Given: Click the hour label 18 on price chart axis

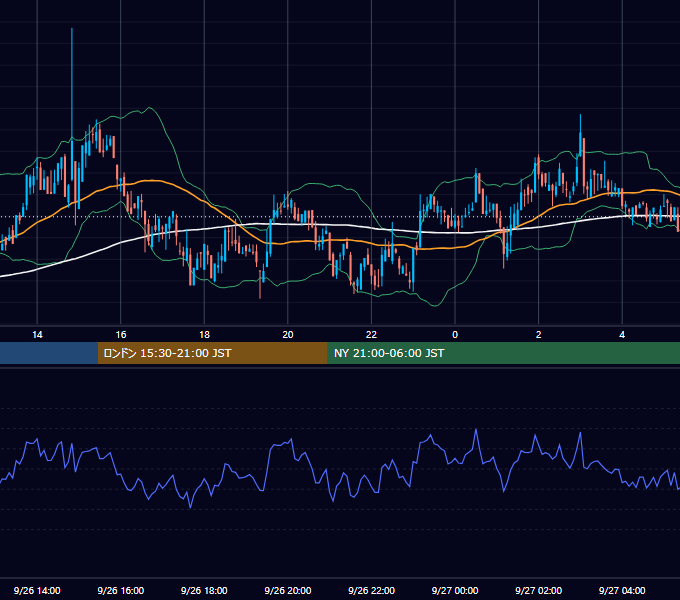Looking at the screenshot, I should pos(204,335).
